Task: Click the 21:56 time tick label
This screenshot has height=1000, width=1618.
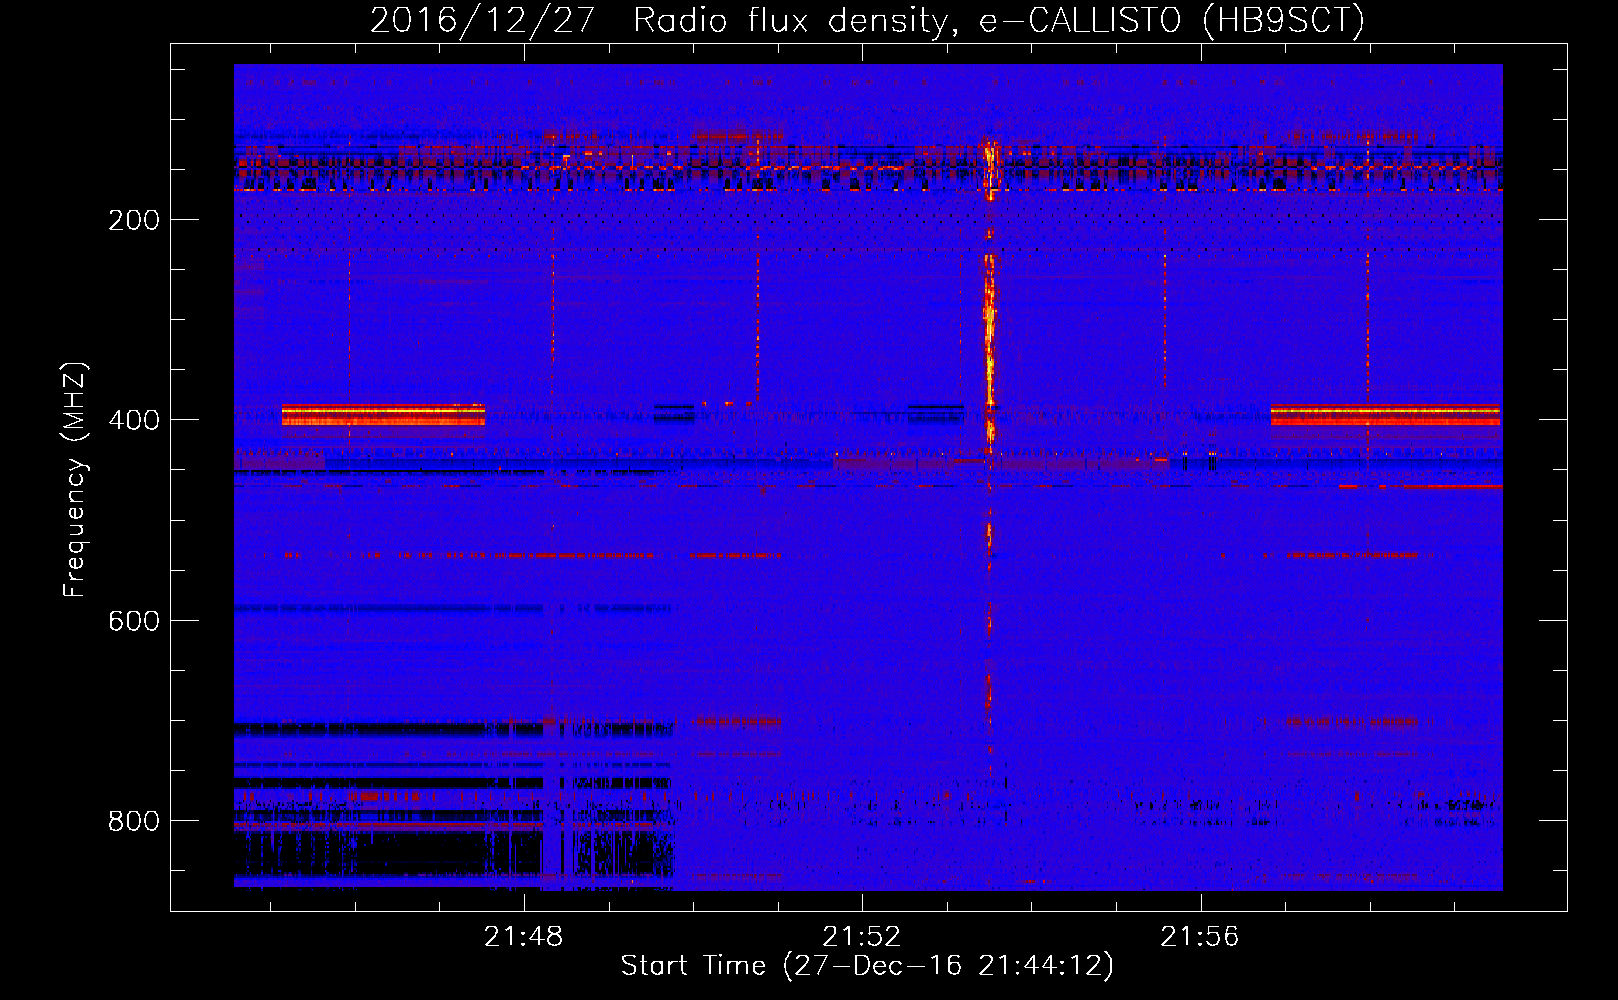Action: 1199,937
